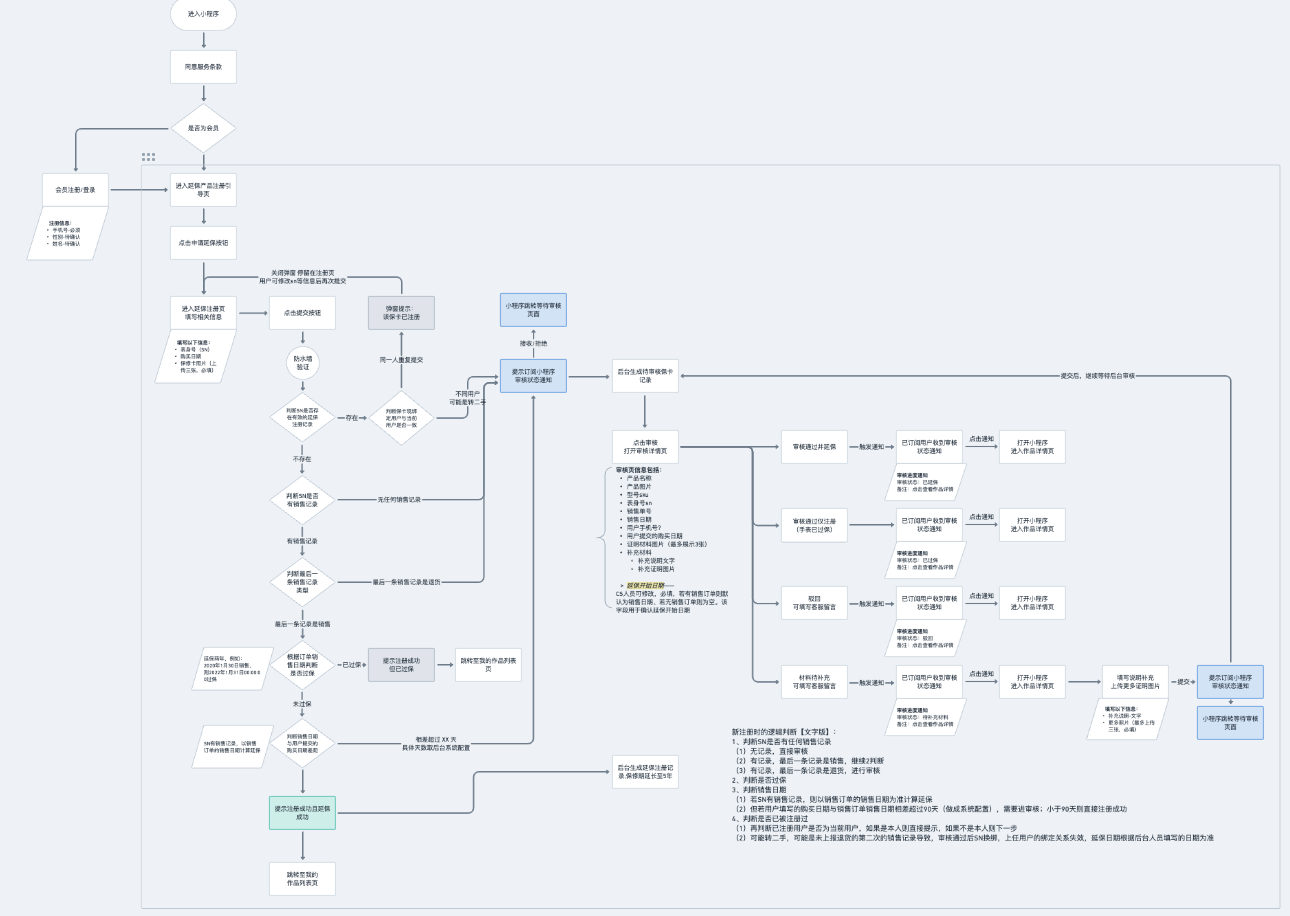Select the 后台生成待审核保卡记录 box

click(x=646, y=376)
